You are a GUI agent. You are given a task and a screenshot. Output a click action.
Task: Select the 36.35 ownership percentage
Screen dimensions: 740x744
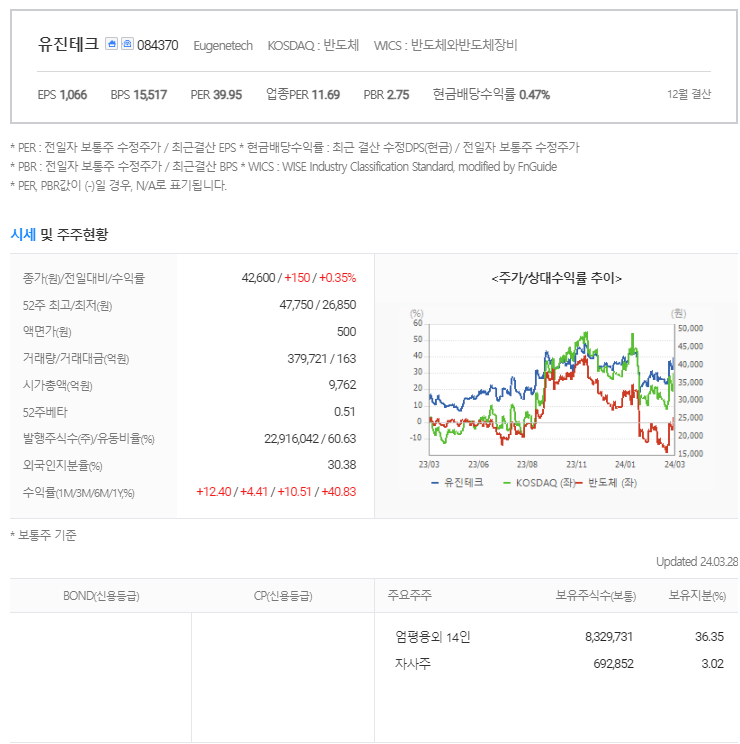pos(709,637)
